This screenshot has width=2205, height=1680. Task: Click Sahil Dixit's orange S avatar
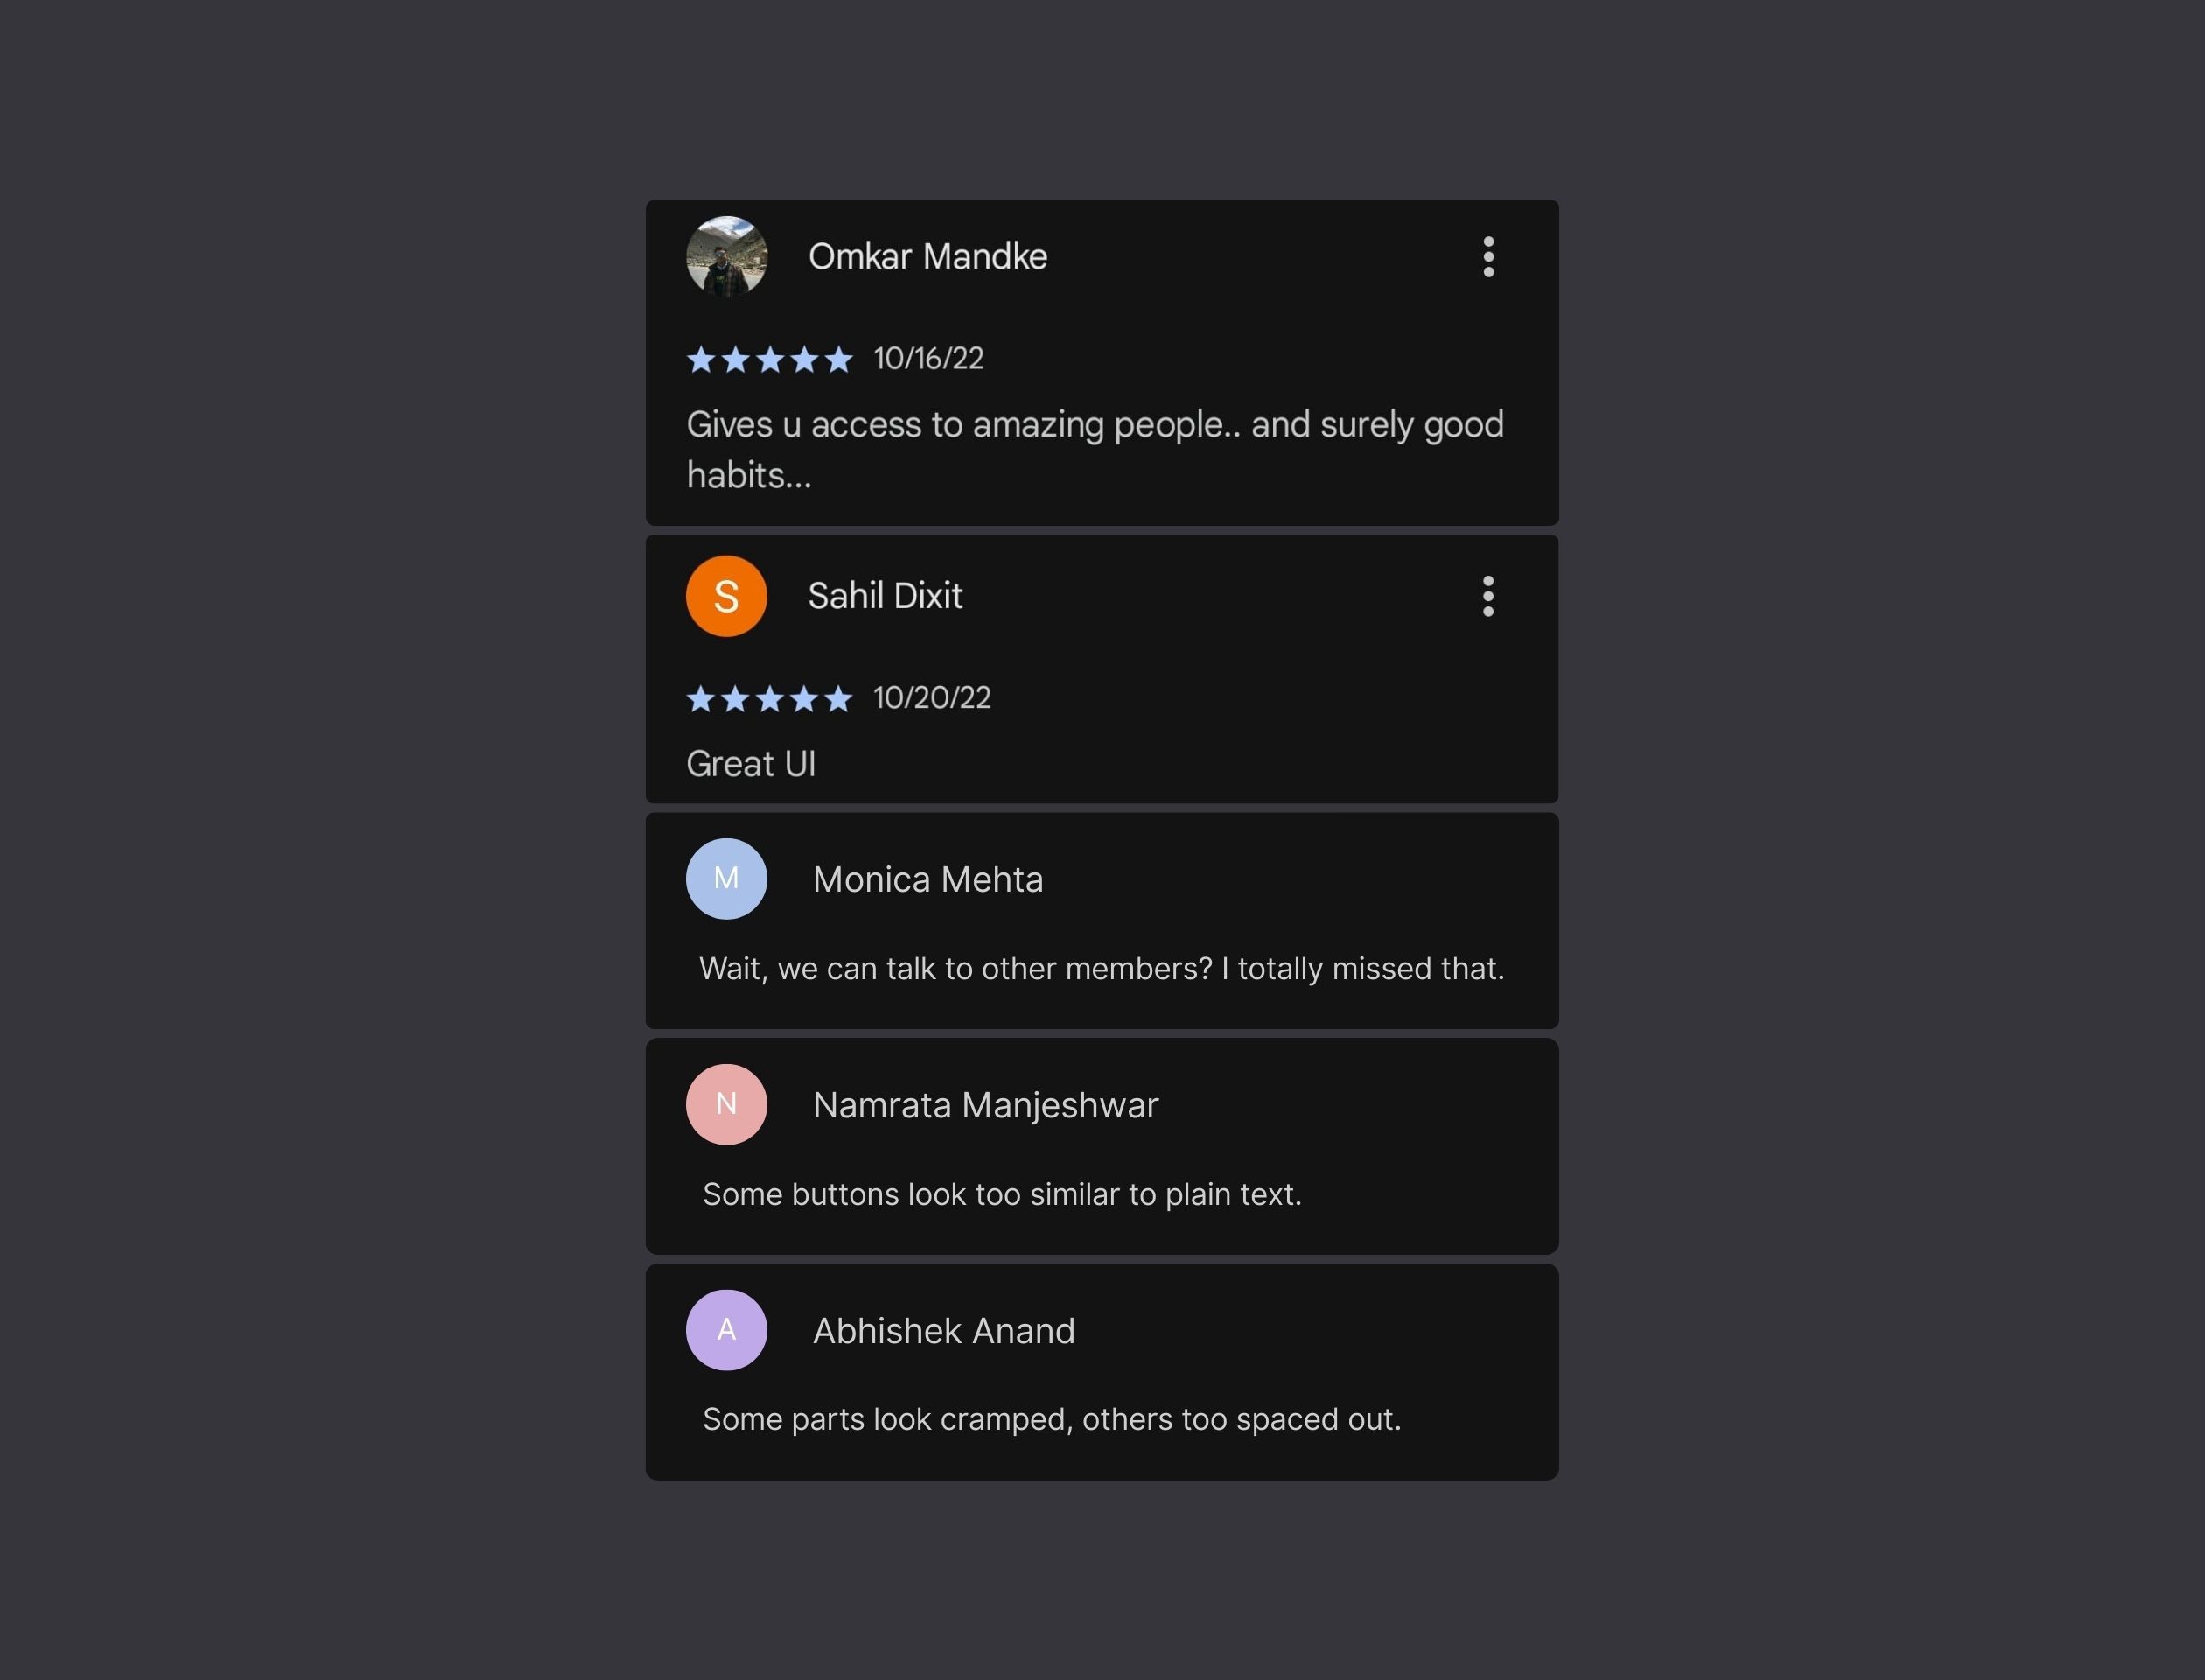726,596
